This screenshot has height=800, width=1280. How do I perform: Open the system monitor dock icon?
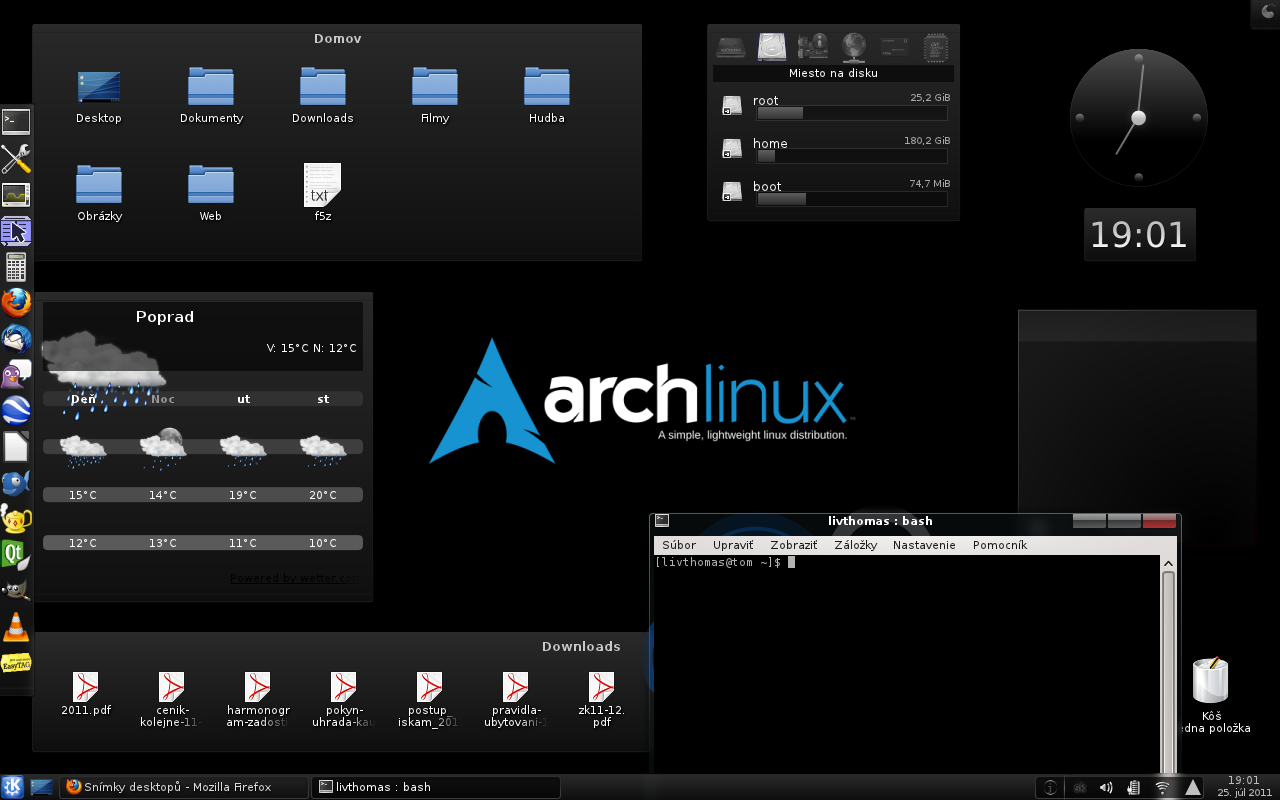pos(16,195)
